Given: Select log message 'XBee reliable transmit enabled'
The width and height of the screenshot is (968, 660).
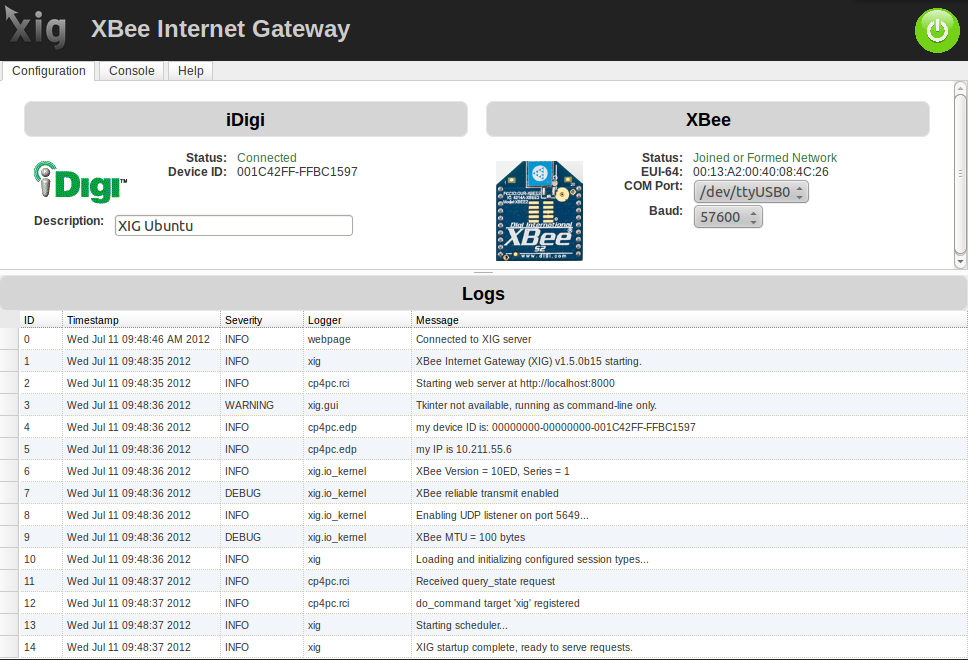Looking at the screenshot, I should 487,493.
